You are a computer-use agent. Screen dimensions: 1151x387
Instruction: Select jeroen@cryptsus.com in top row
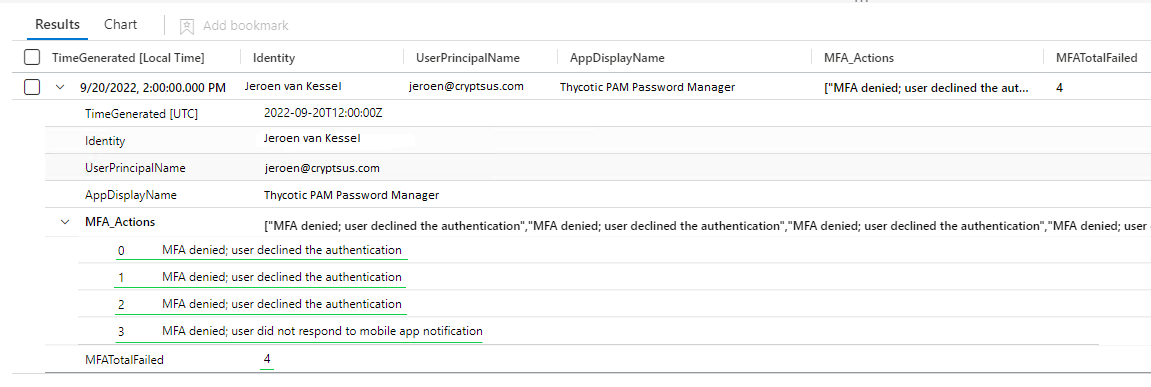coord(466,87)
